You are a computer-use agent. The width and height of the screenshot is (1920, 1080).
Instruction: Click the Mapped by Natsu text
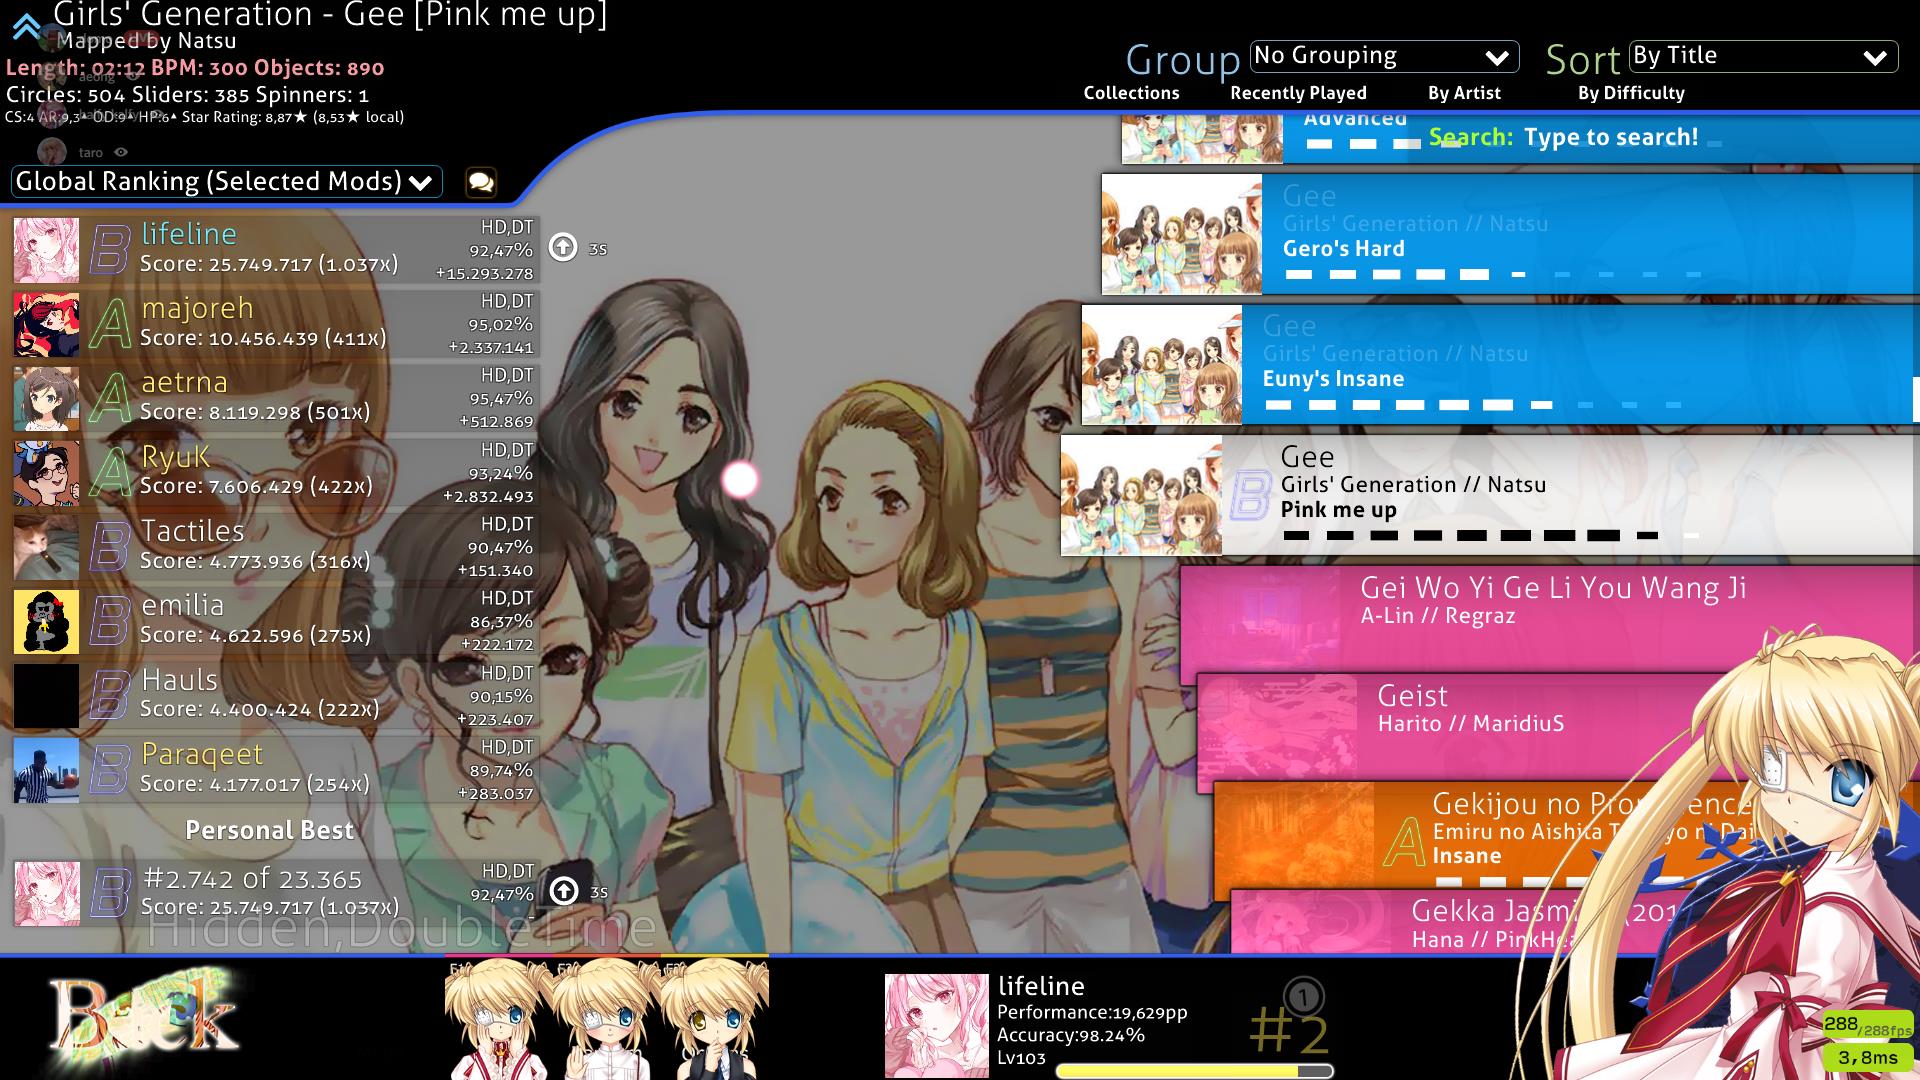(147, 41)
